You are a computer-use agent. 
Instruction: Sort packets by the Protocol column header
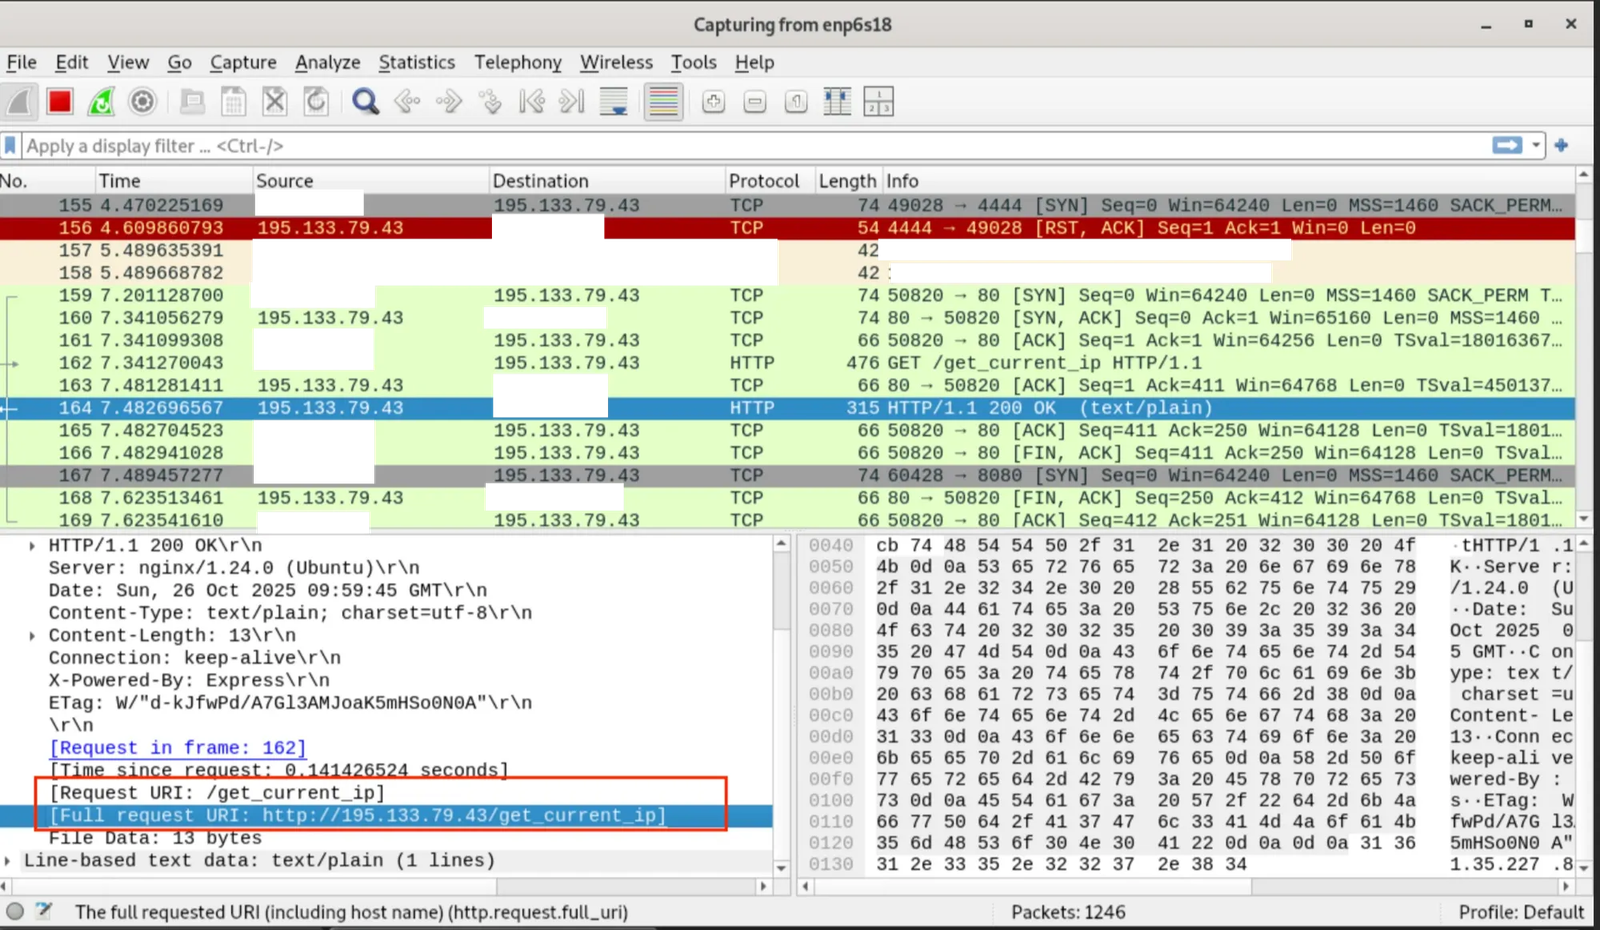(769, 181)
